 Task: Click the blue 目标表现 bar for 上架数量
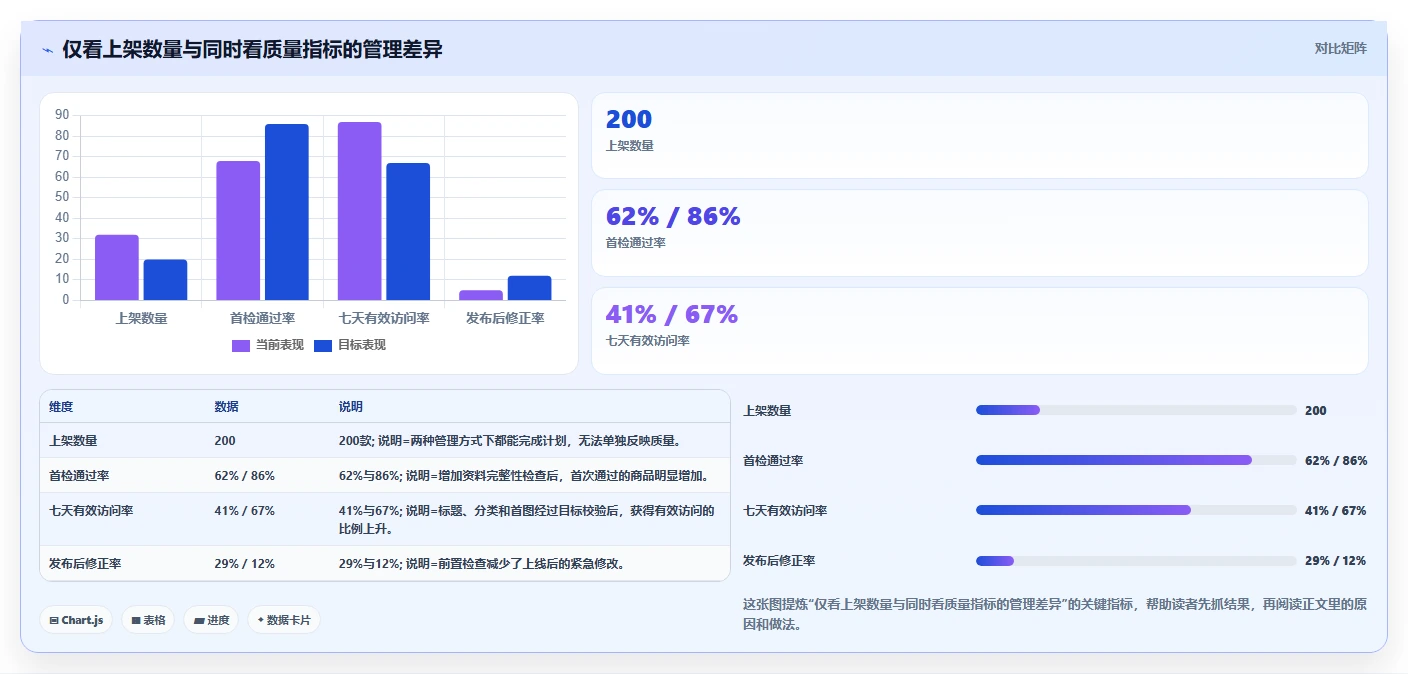coord(165,280)
